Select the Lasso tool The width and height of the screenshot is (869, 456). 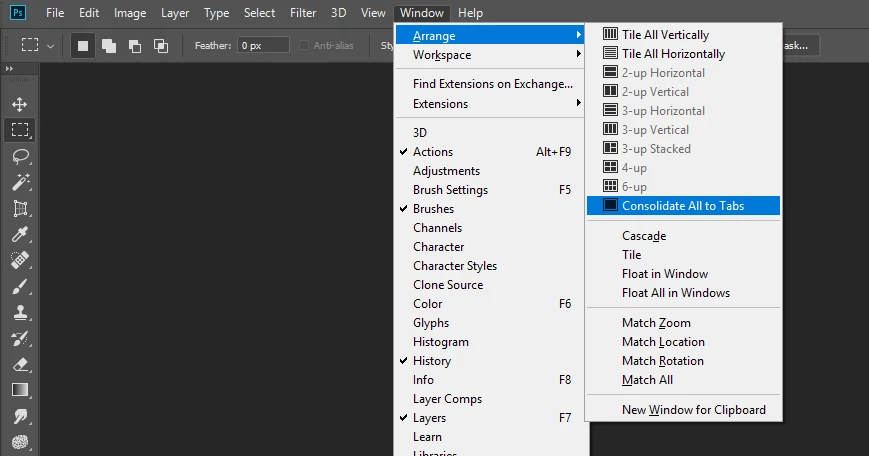pyautogui.click(x=20, y=156)
